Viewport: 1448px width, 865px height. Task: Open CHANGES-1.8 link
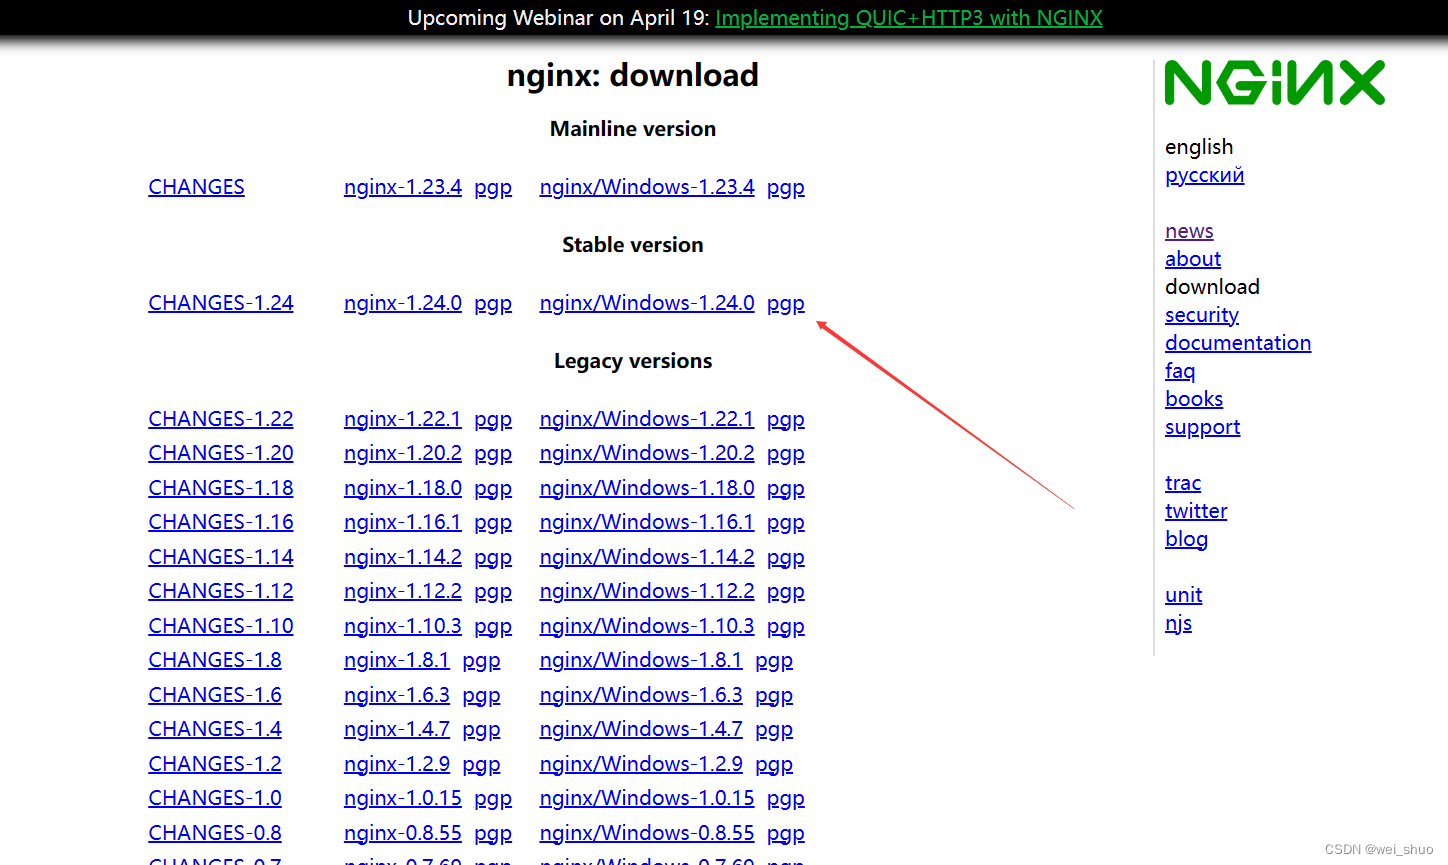pyautogui.click(x=215, y=660)
